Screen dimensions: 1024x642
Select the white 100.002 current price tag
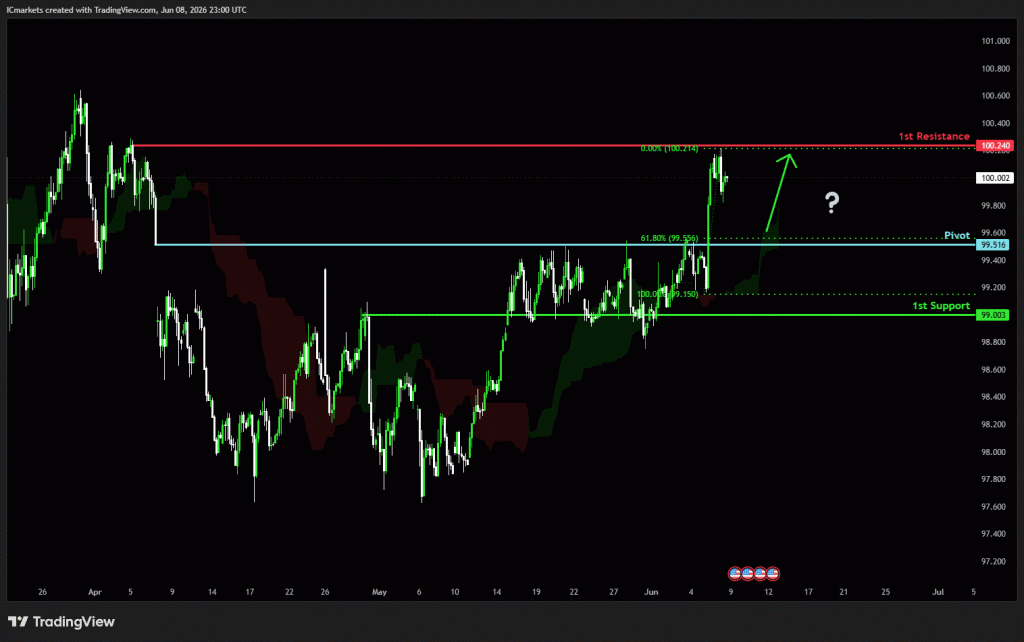pos(995,178)
